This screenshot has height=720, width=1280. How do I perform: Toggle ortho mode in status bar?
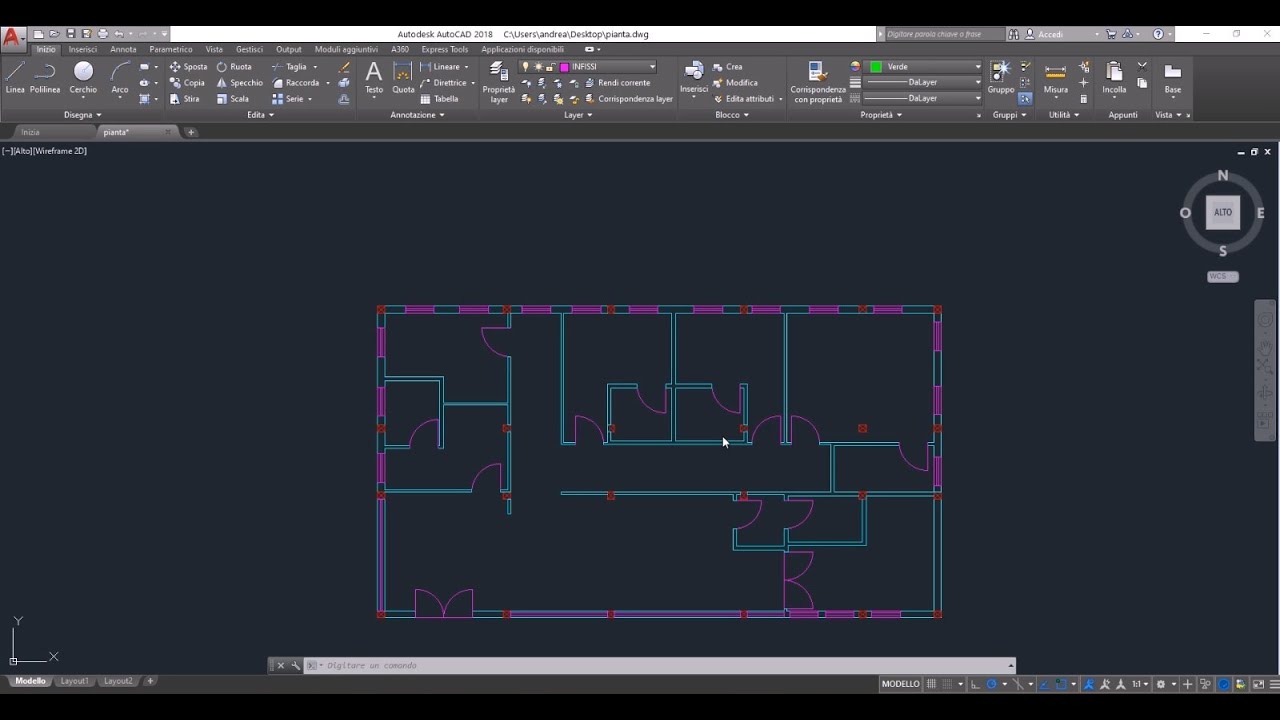pos(976,684)
